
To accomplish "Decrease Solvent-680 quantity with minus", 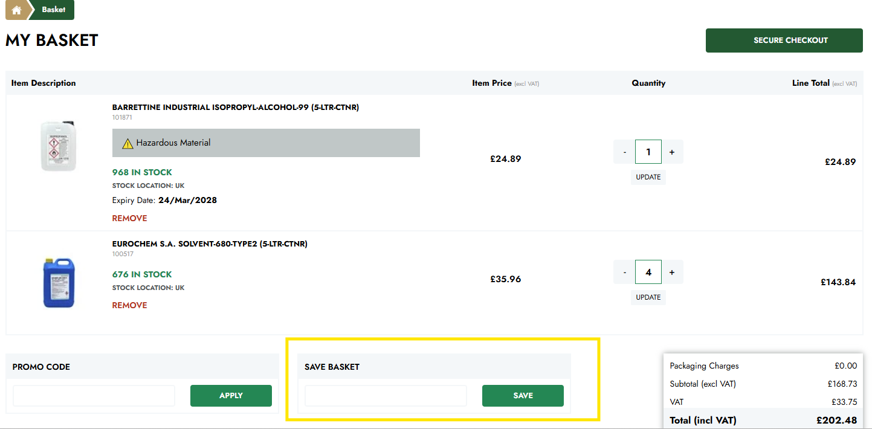I will click(x=625, y=273).
